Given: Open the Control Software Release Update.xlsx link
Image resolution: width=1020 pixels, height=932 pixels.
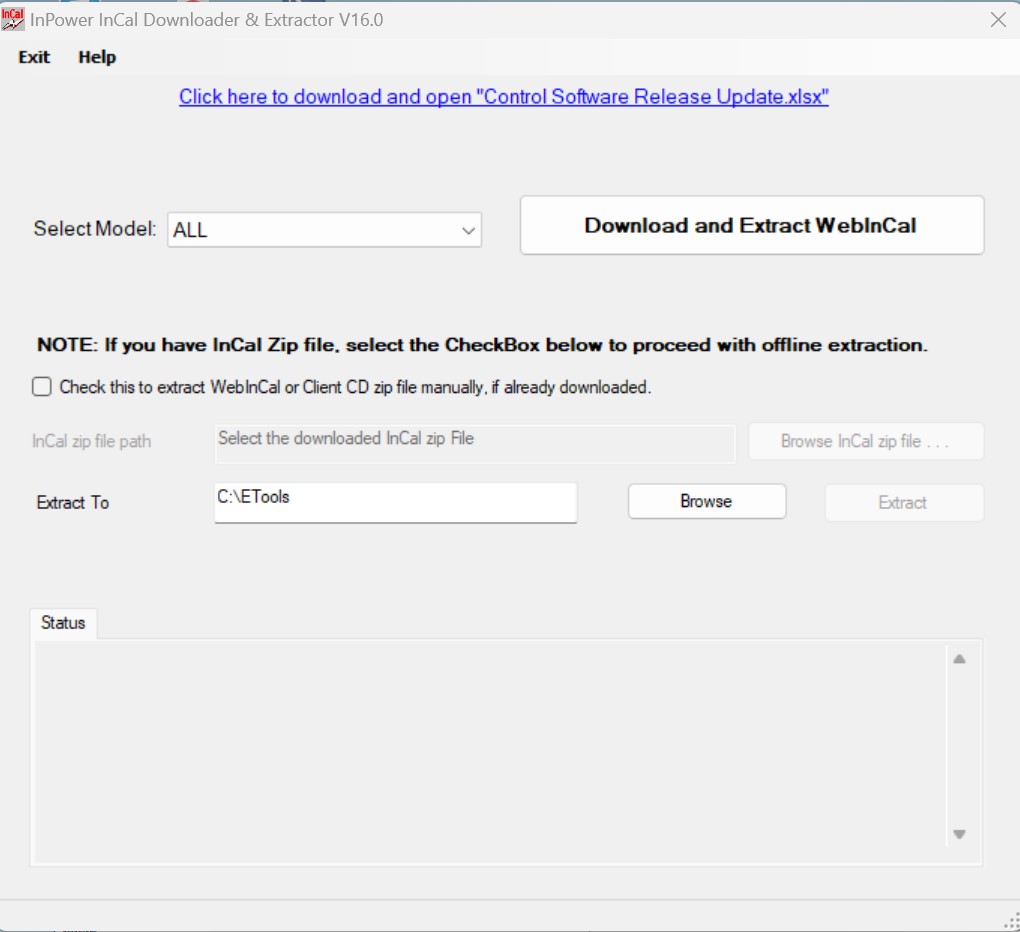Looking at the screenshot, I should (x=503, y=96).
